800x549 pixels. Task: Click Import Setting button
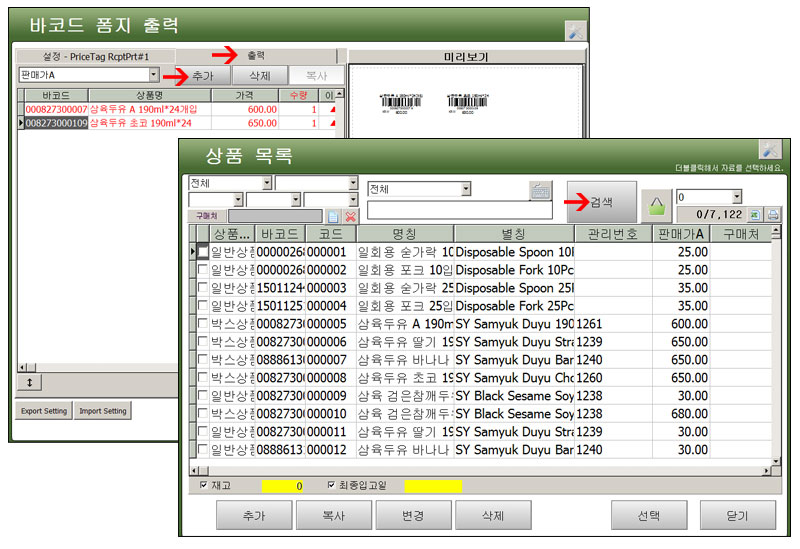point(103,411)
